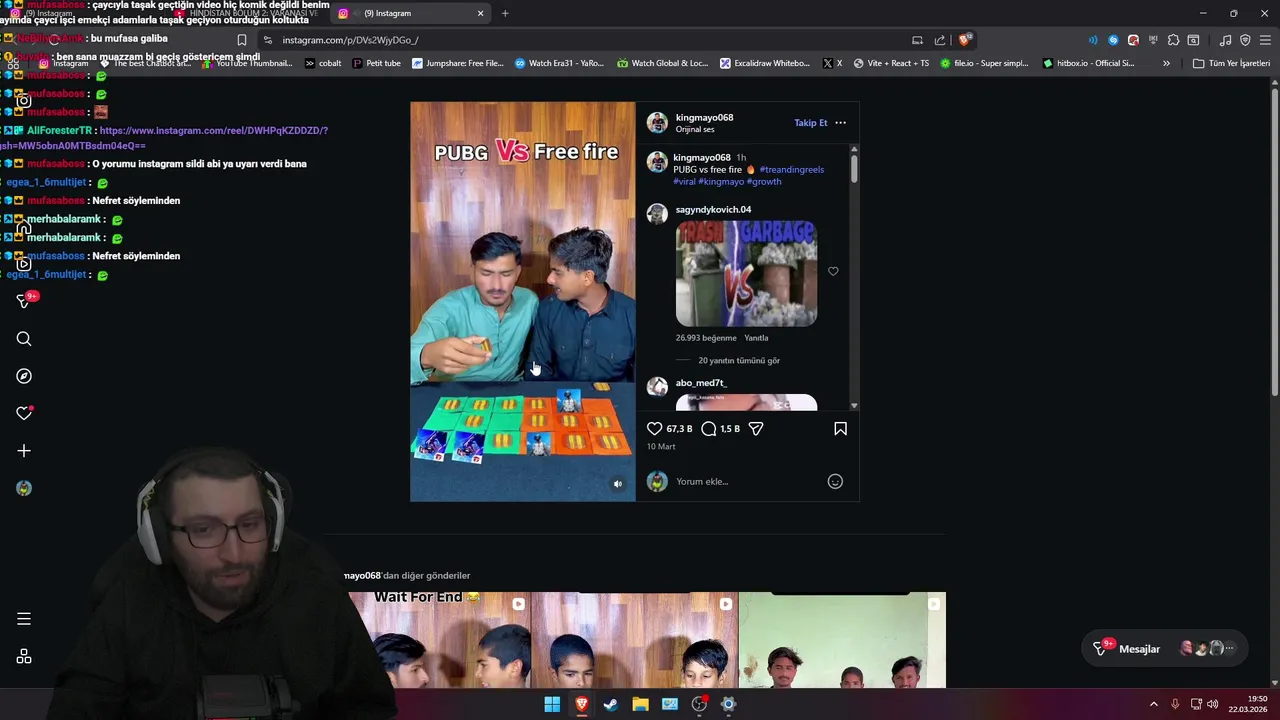
Task: Open the TRASH vs GARBAGE comment GIF
Action: tap(746, 274)
